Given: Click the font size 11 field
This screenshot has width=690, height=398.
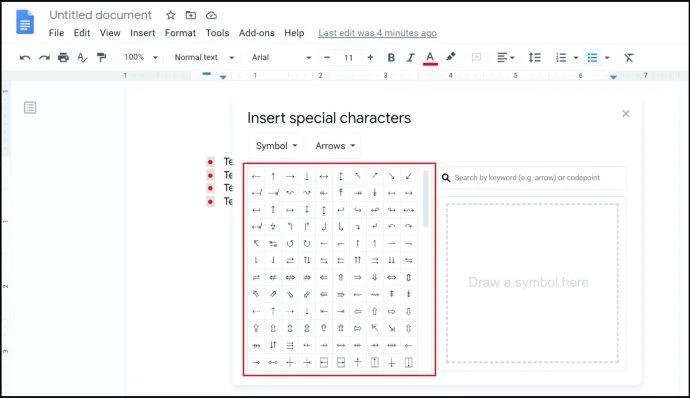Looking at the screenshot, I should click(349, 58).
